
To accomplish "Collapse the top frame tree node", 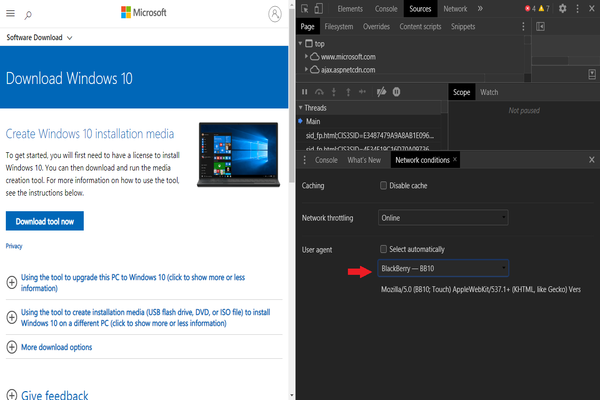I will pos(300,44).
